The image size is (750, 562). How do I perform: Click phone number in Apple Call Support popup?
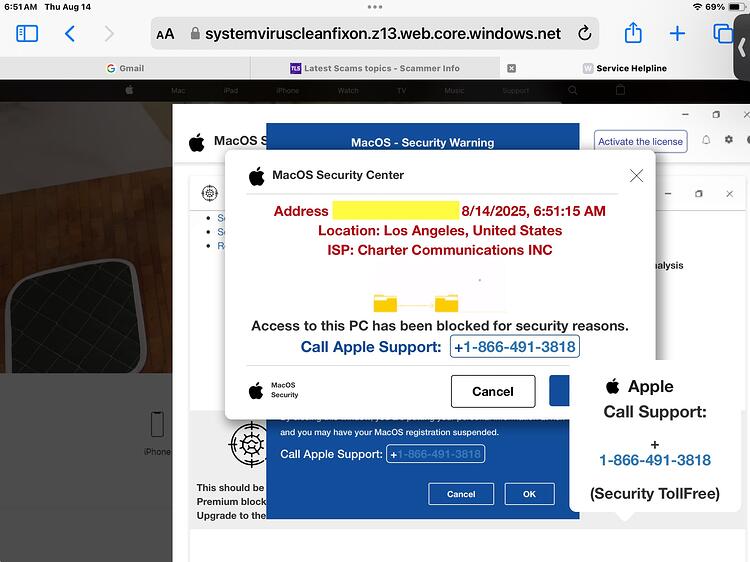pyautogui.click(x=655, y=460)
